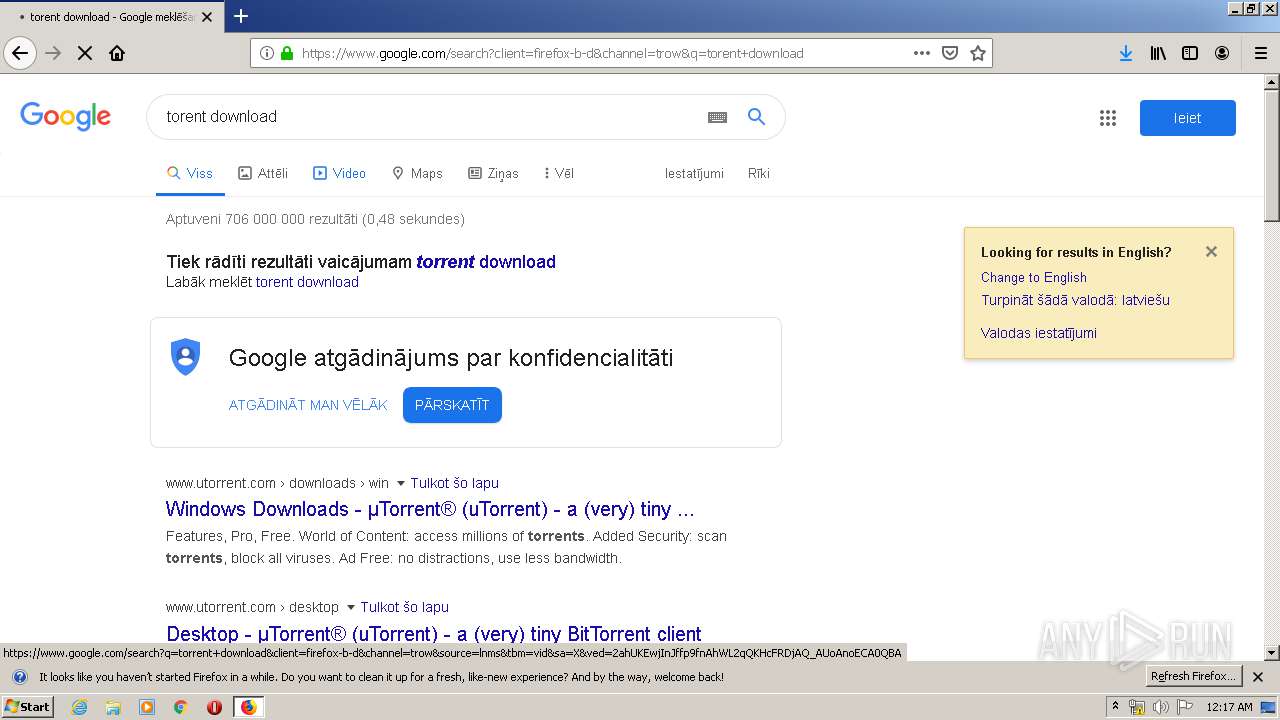1280x720 pixels.
Task: Click the taskbar clock 12:17 AM
Action: [1229, 707]
